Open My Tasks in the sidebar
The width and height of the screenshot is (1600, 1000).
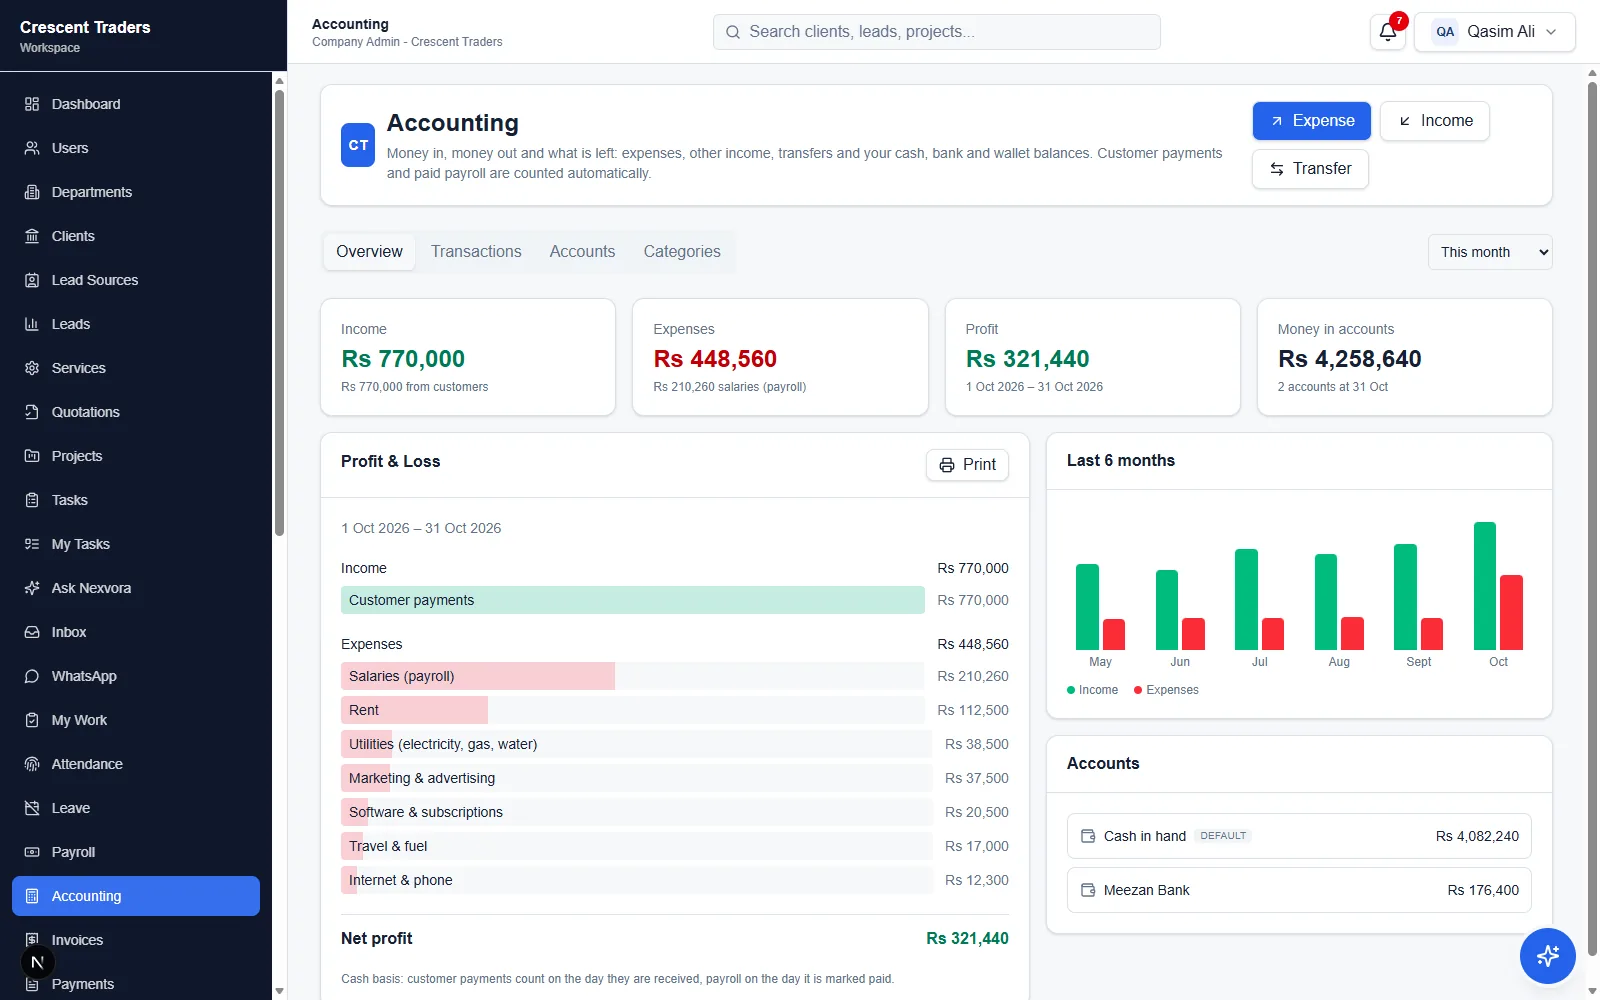coord(136,544)
